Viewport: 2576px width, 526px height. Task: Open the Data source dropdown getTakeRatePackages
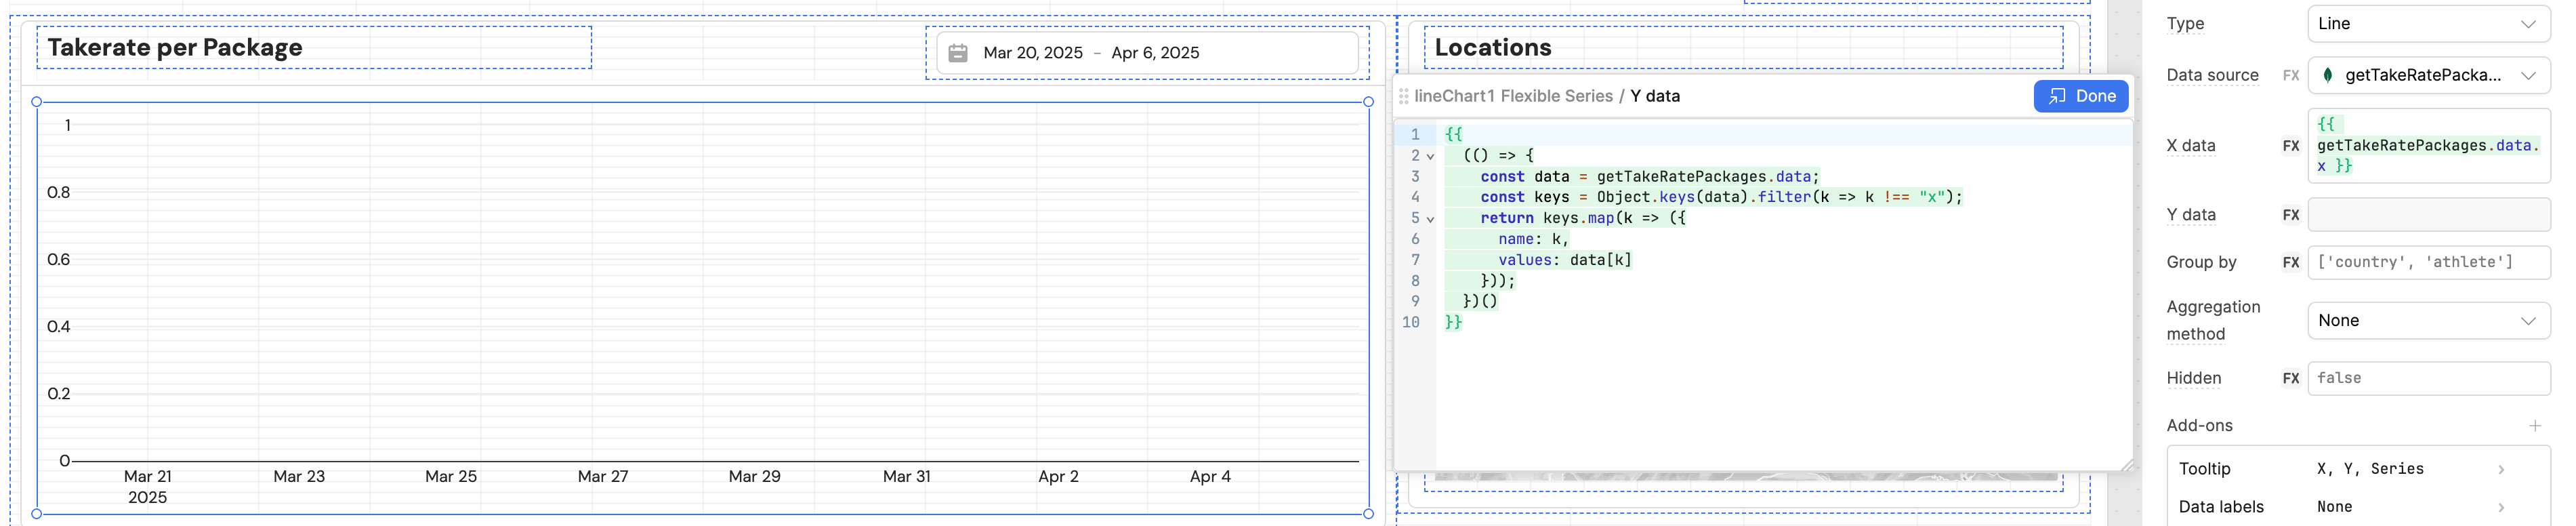(x=2427, y=75)
